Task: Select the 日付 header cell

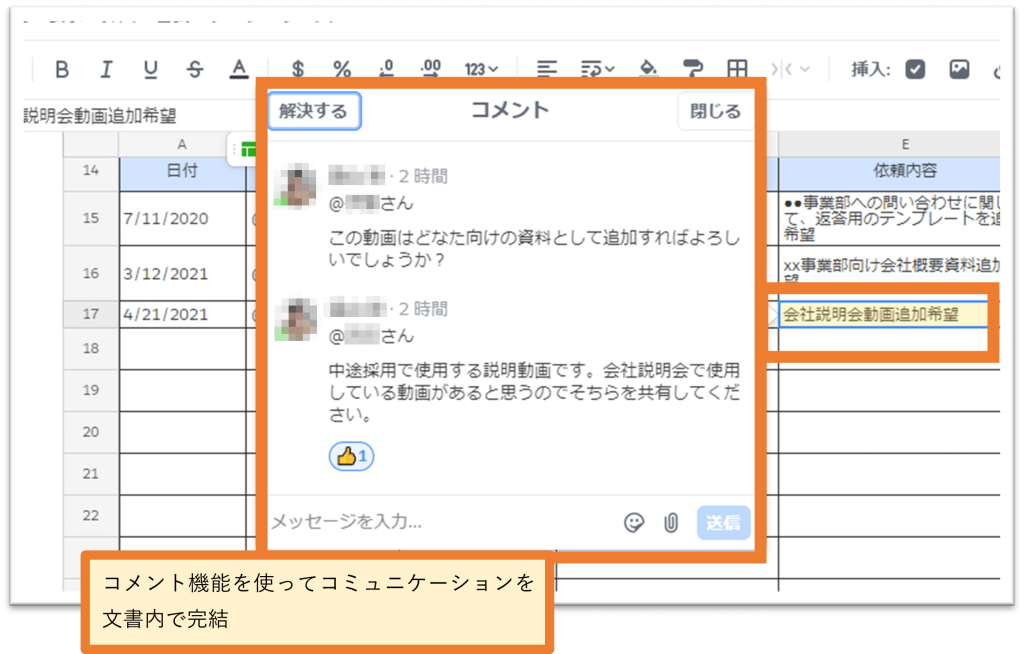Action: 182,171
